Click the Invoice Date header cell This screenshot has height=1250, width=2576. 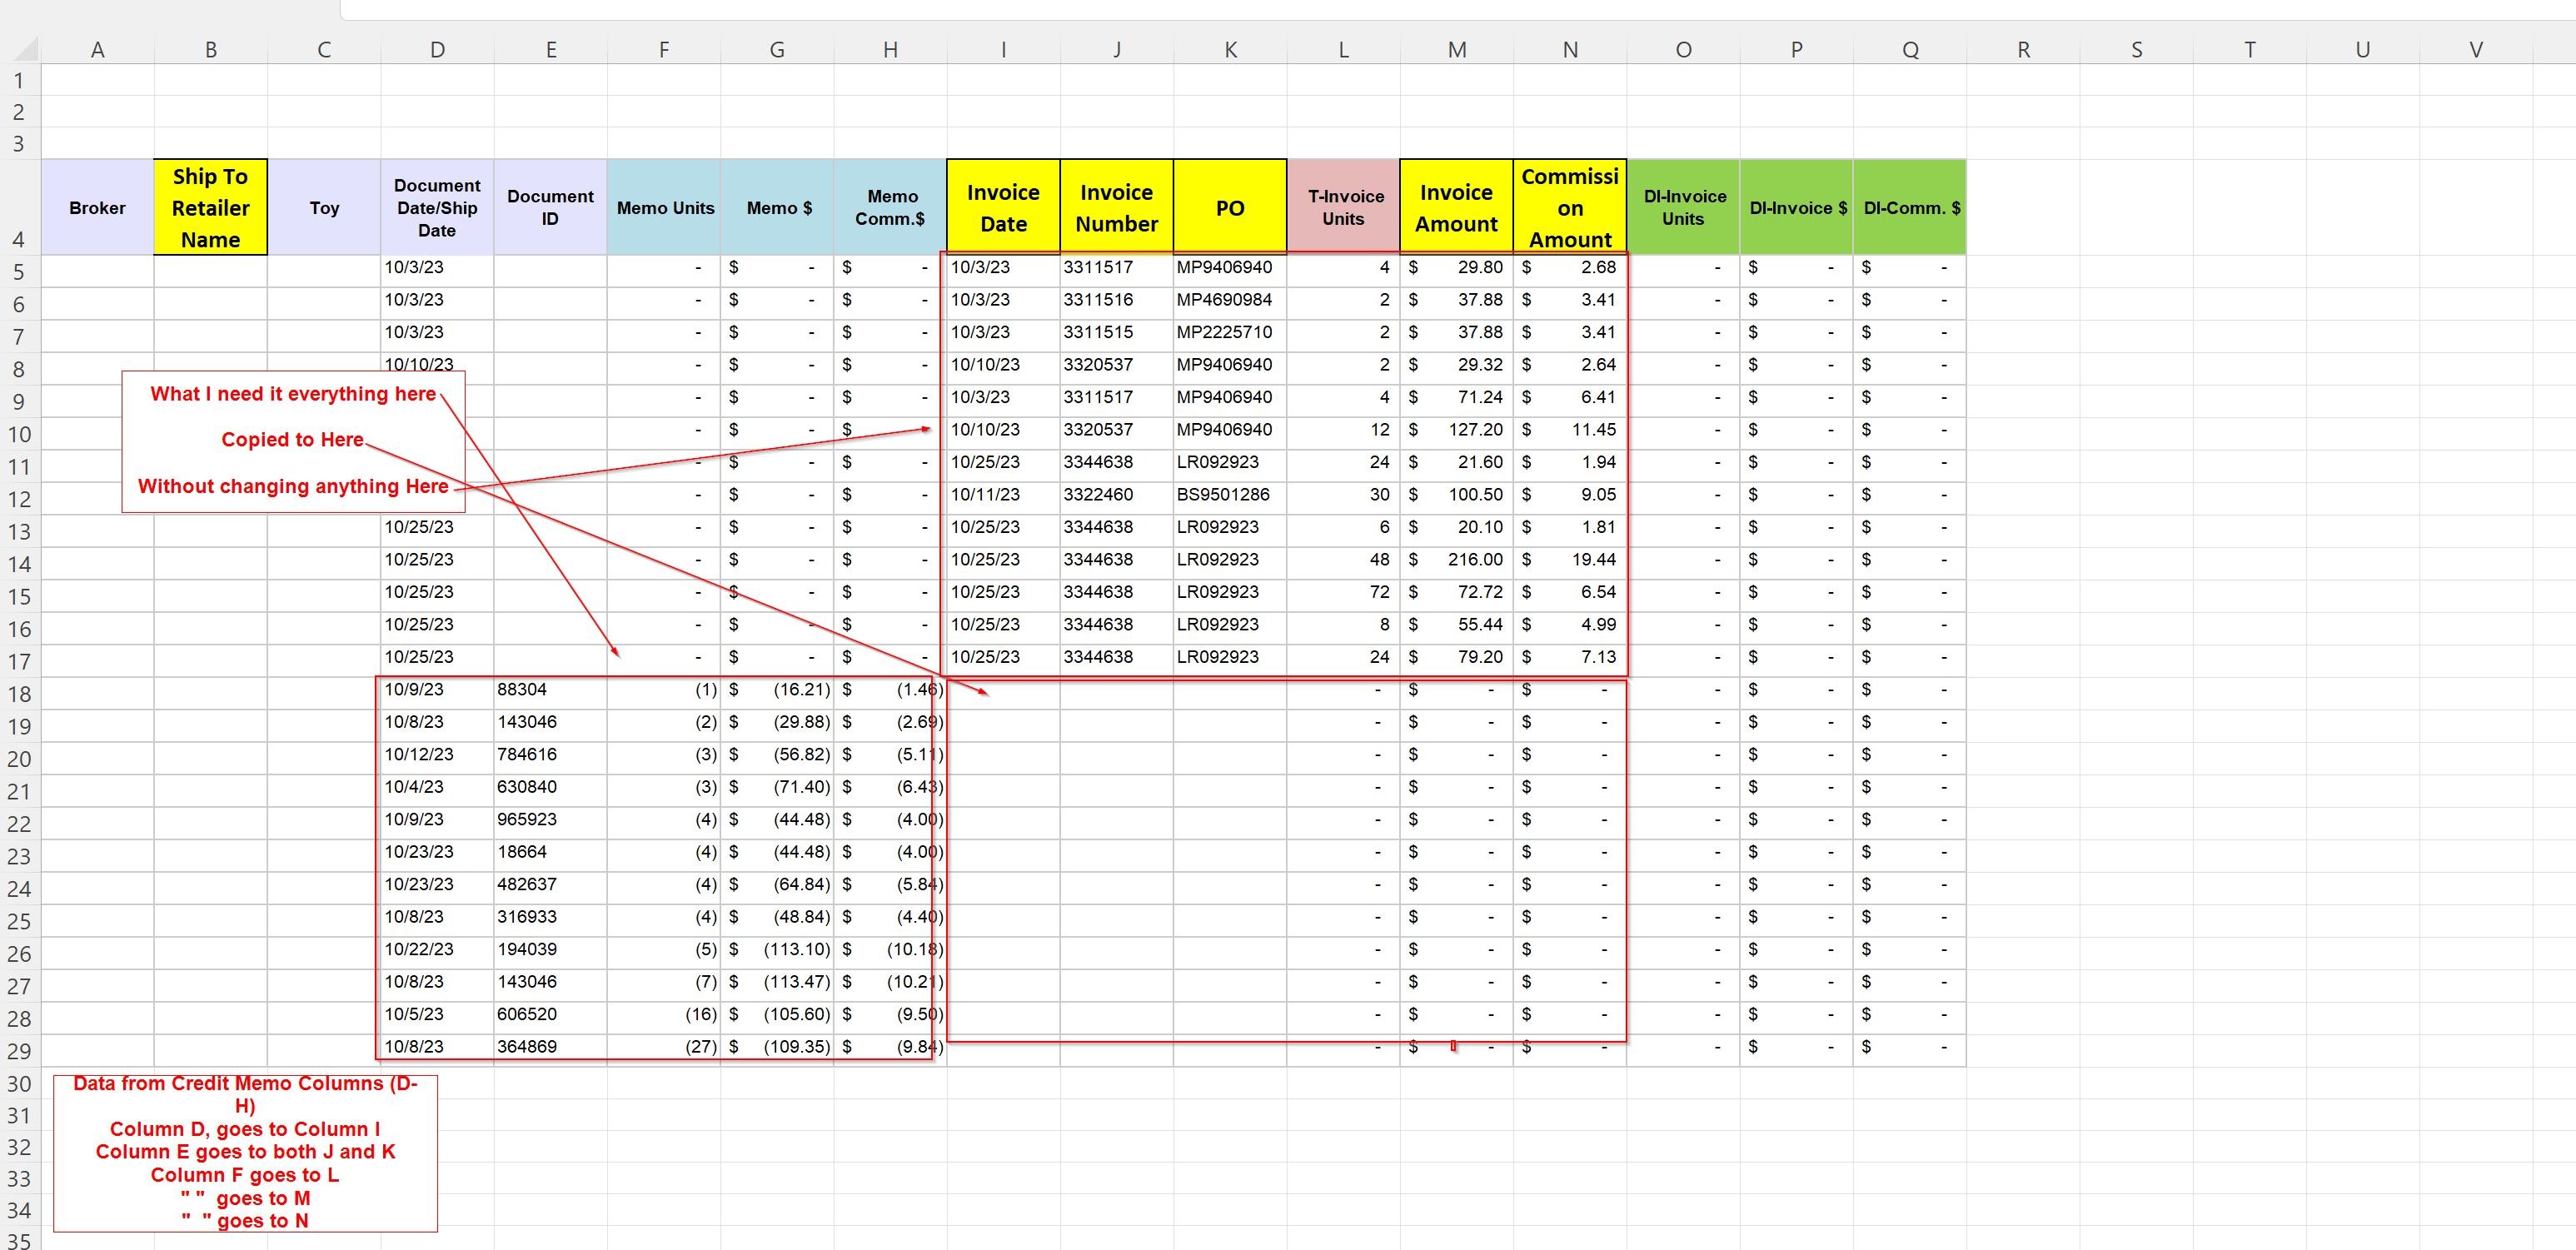pos(1003,208)
